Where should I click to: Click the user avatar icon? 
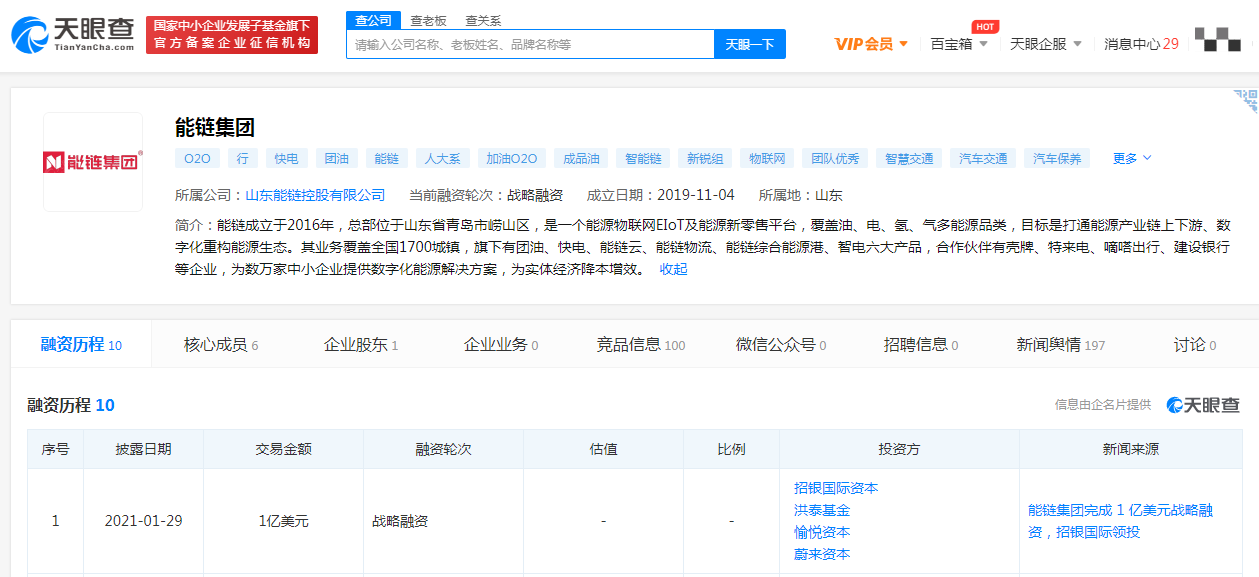pyautogui.click(x=1217, y=40)
